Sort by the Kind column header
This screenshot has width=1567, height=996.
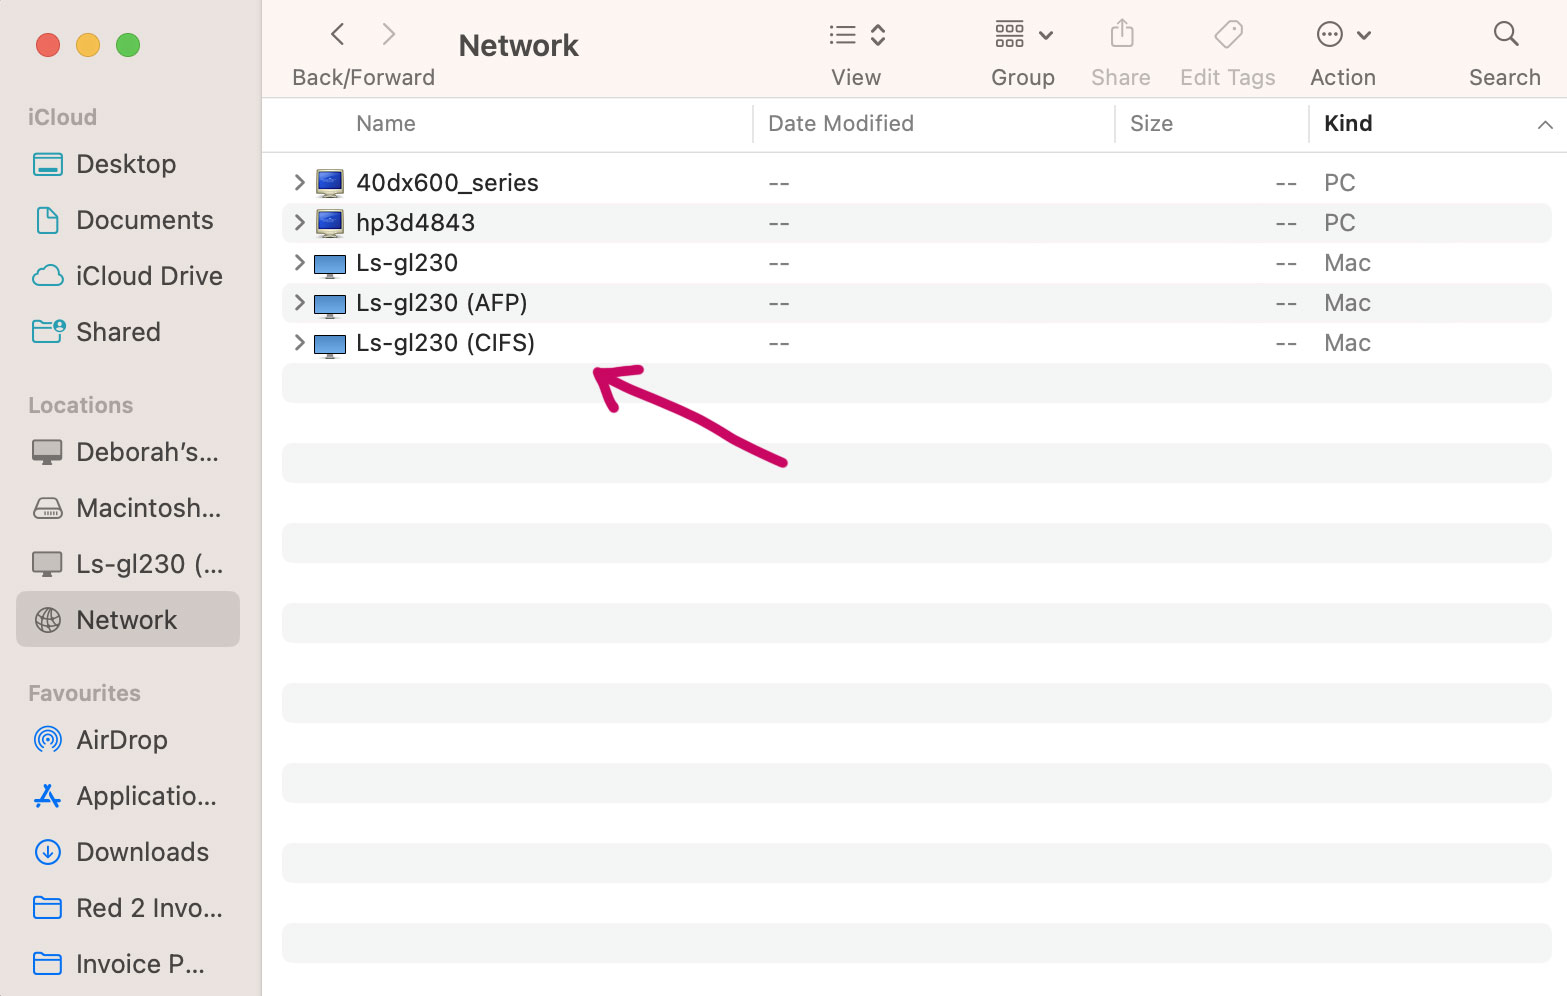pyautogui.click(x=1347, y=124)
